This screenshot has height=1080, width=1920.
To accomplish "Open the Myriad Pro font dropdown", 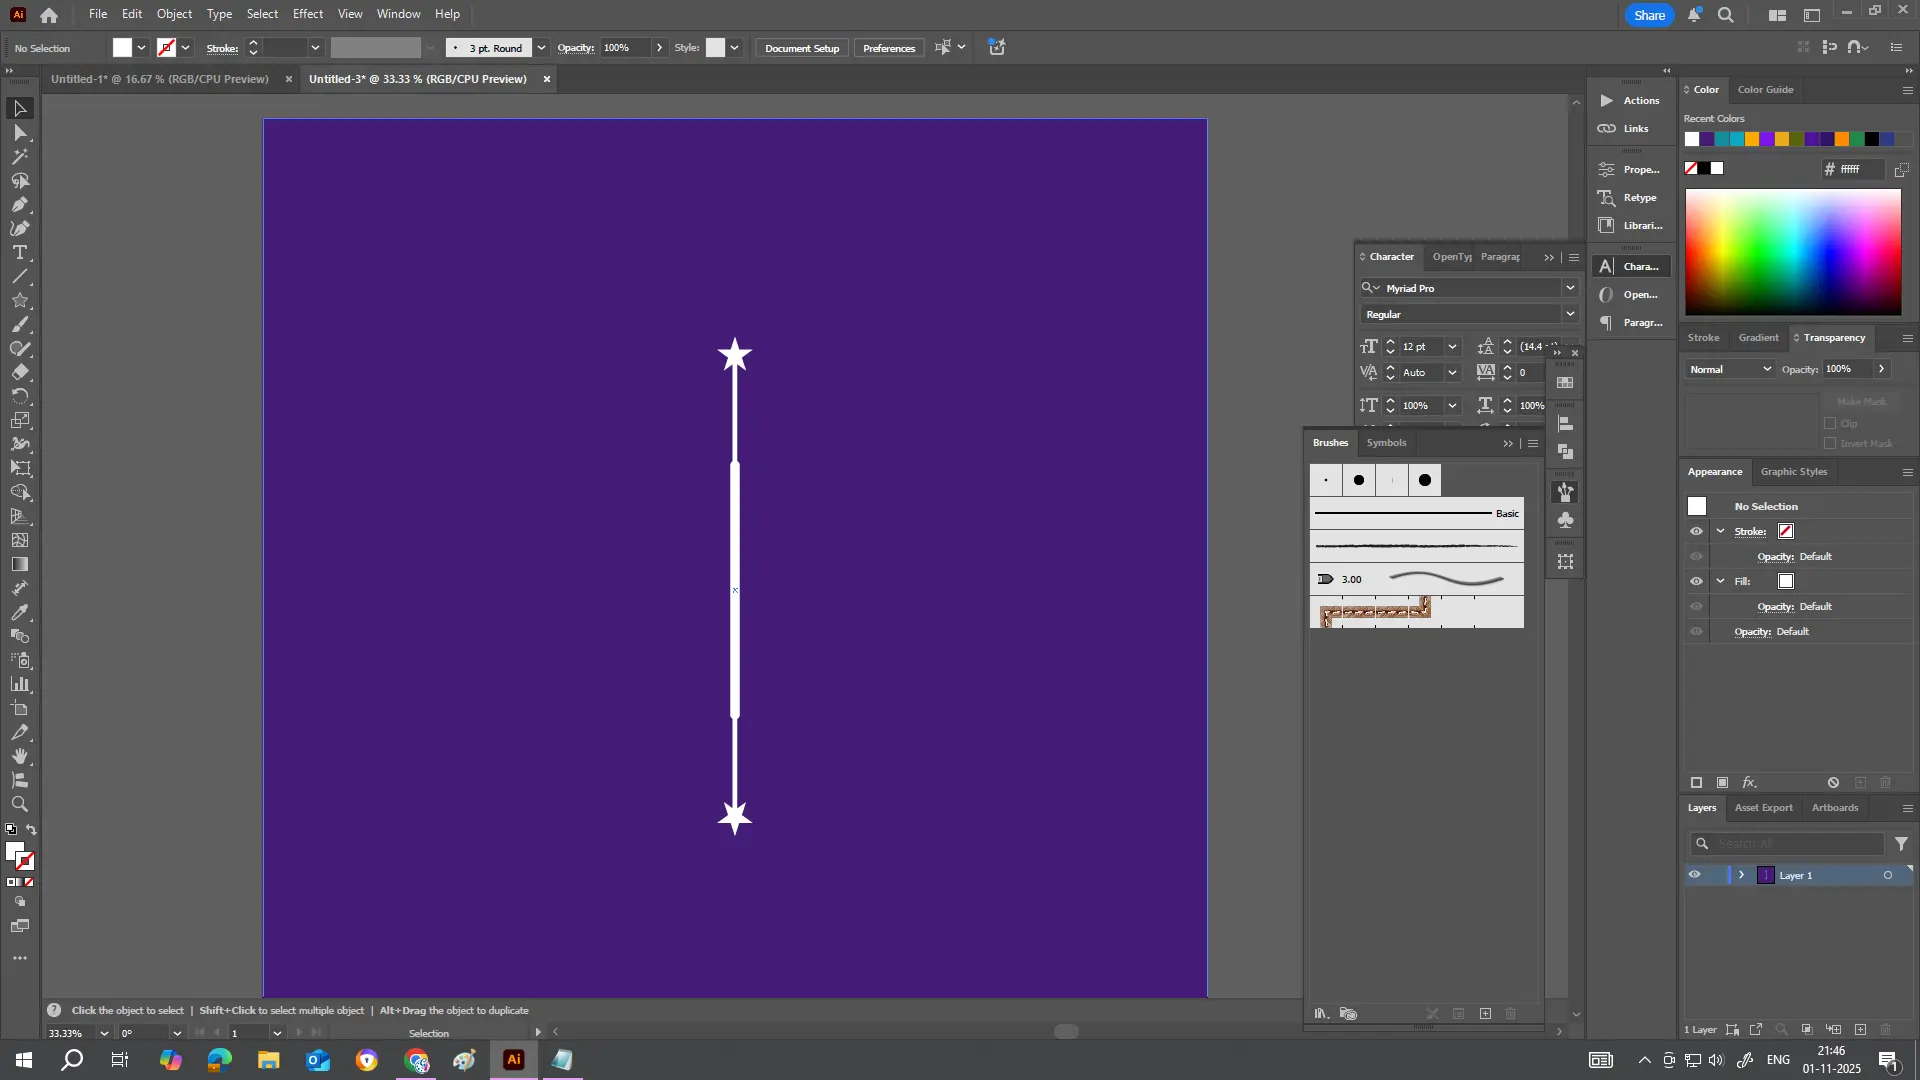I will click(x=1570, y=287).
